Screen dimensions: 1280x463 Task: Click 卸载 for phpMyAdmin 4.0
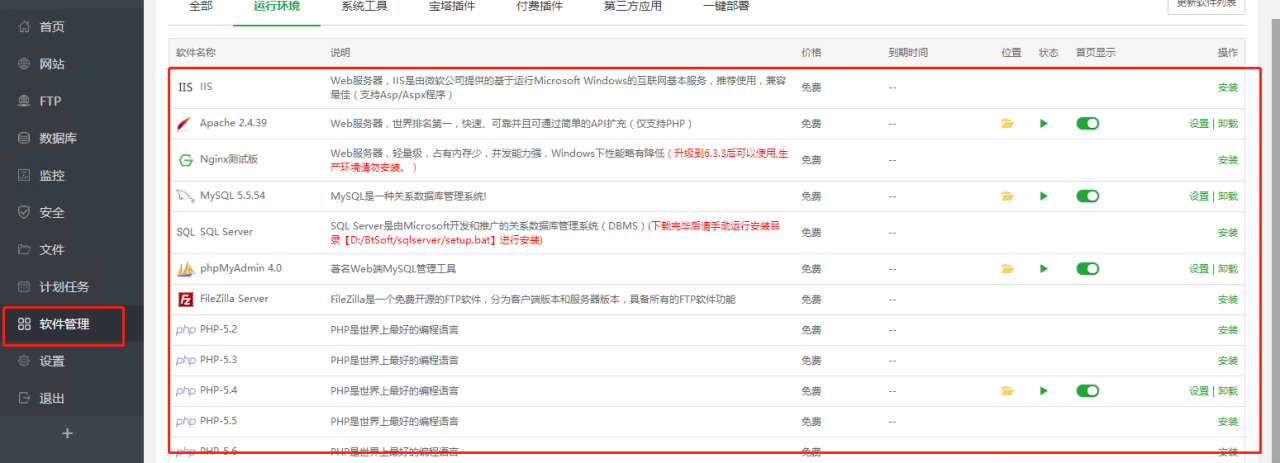[1228, 269]
